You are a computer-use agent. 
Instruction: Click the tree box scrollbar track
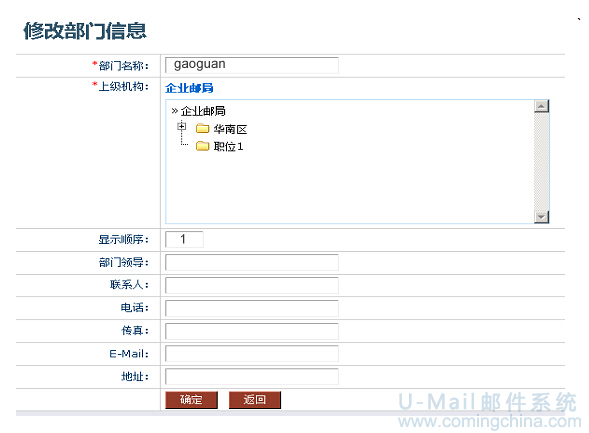541,161
